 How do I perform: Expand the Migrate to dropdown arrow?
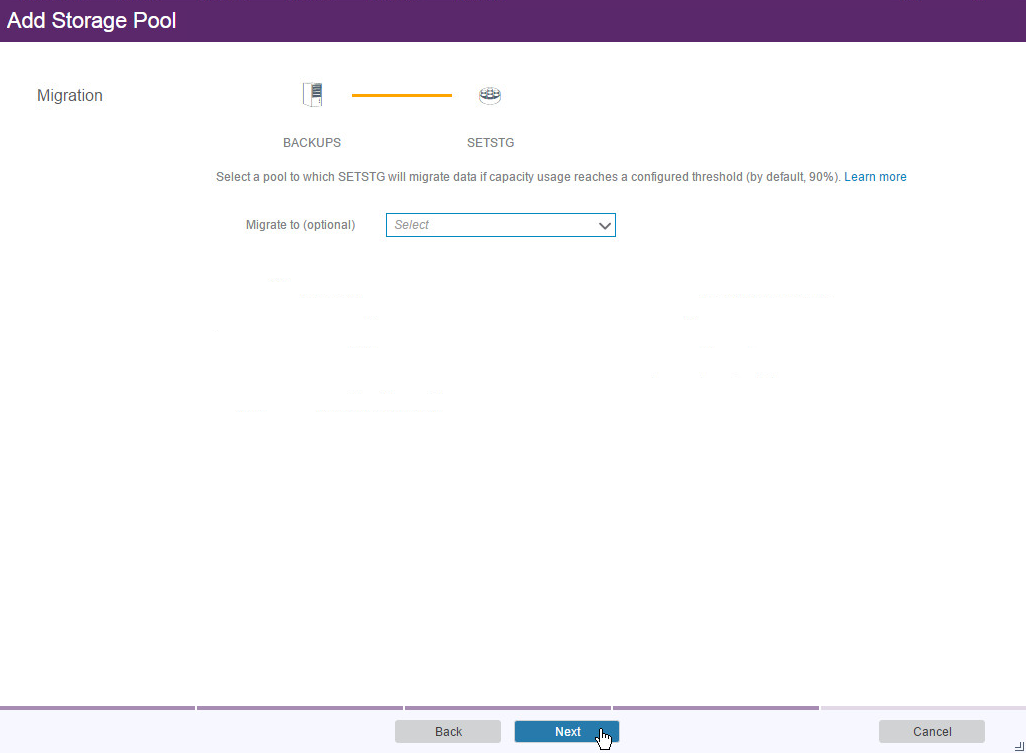pos(604,226)
